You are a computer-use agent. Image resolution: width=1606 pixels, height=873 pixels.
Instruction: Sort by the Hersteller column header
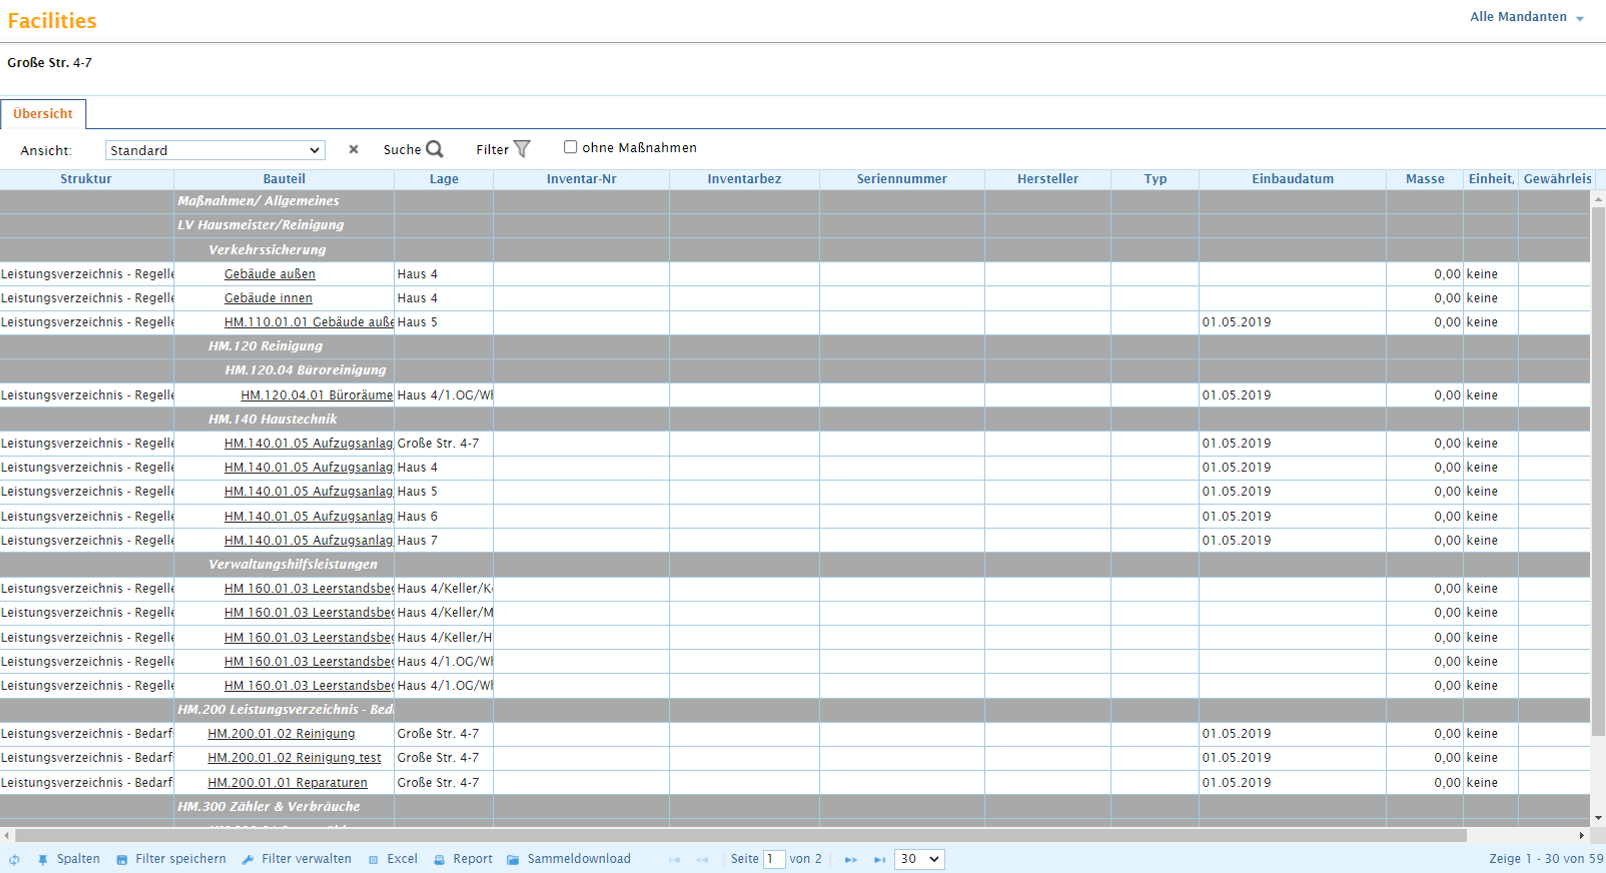click(x=1047, y=179)
